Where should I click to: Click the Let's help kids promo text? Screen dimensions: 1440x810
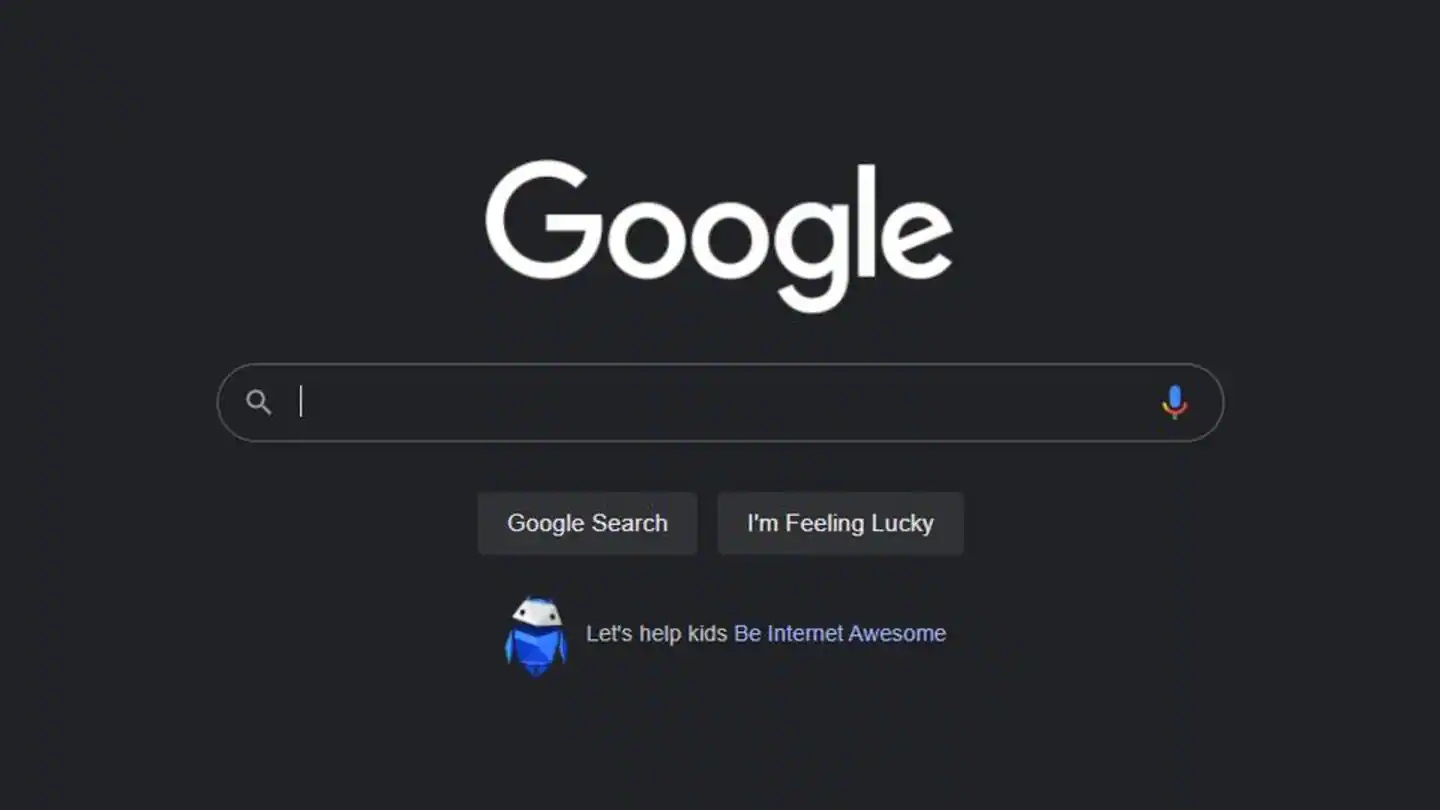656,633
